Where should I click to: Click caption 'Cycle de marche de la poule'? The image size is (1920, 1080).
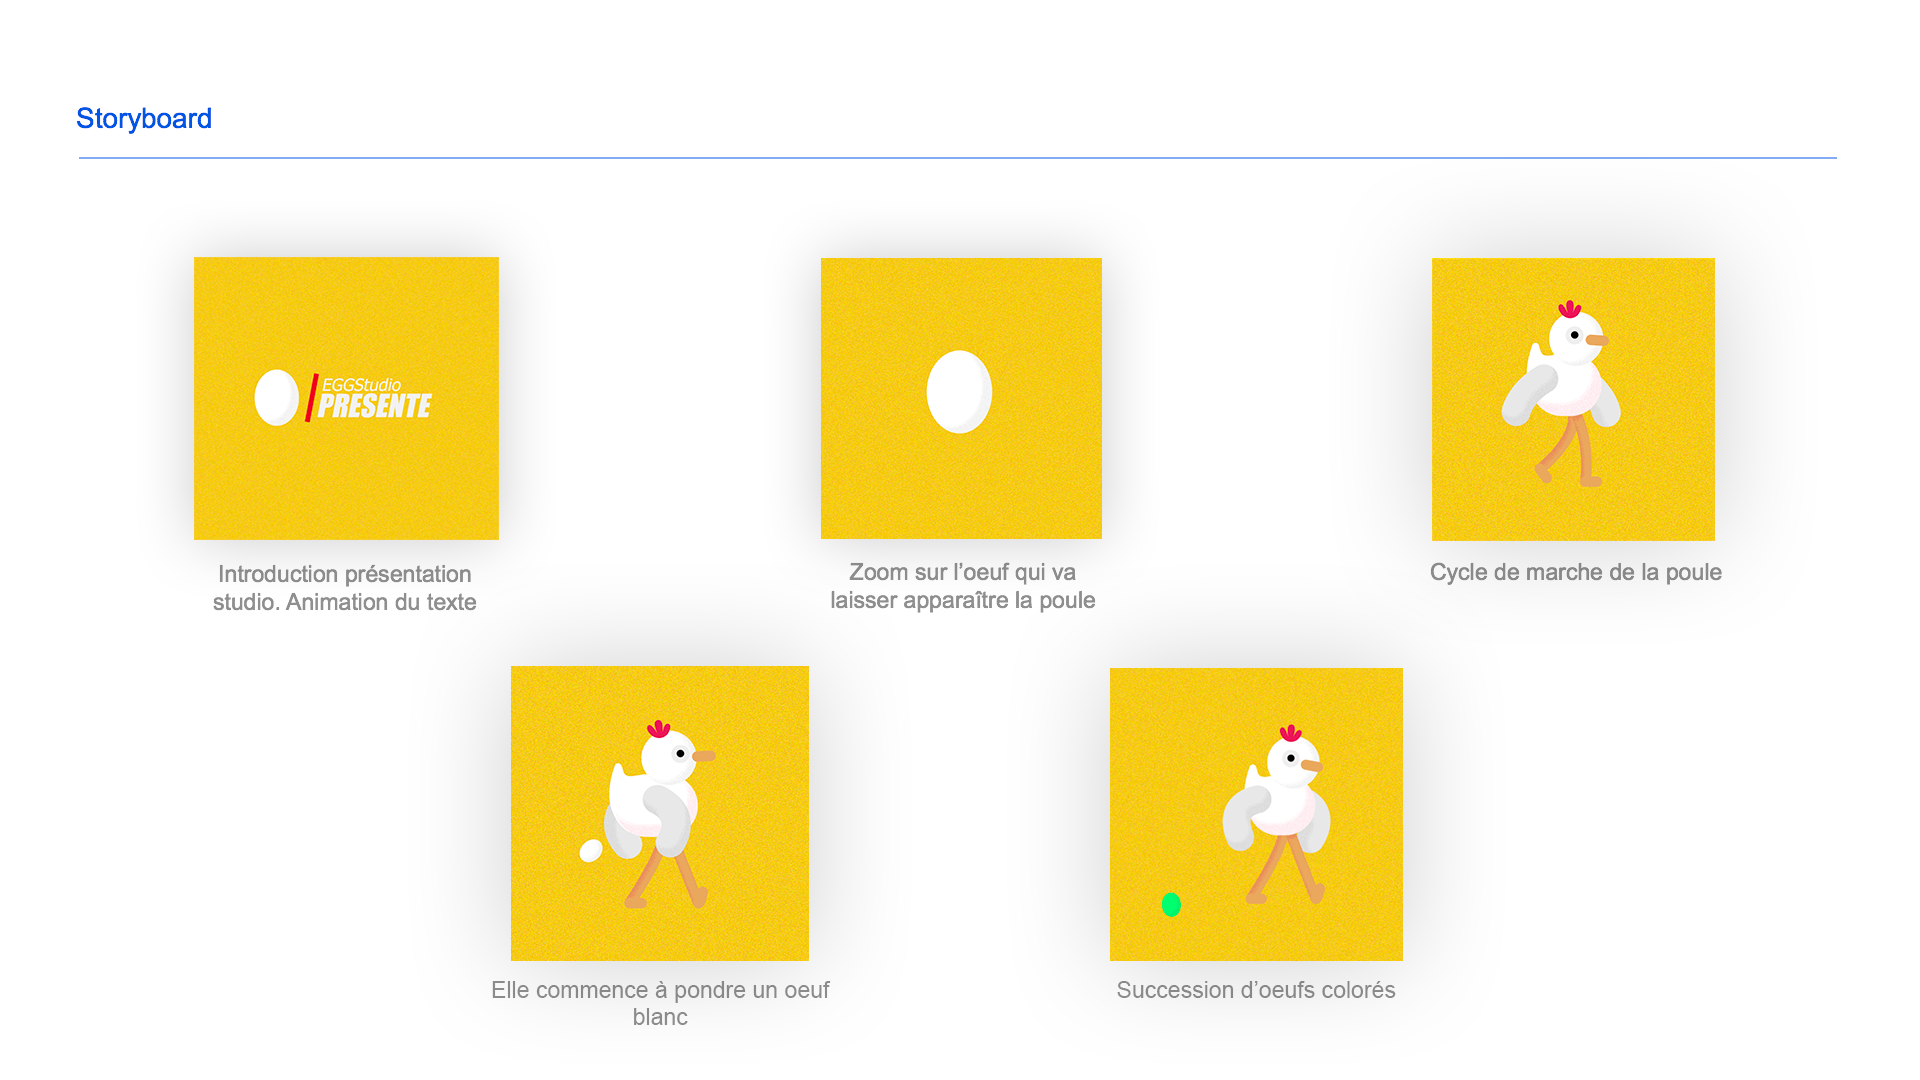[x=1576, y=572]
